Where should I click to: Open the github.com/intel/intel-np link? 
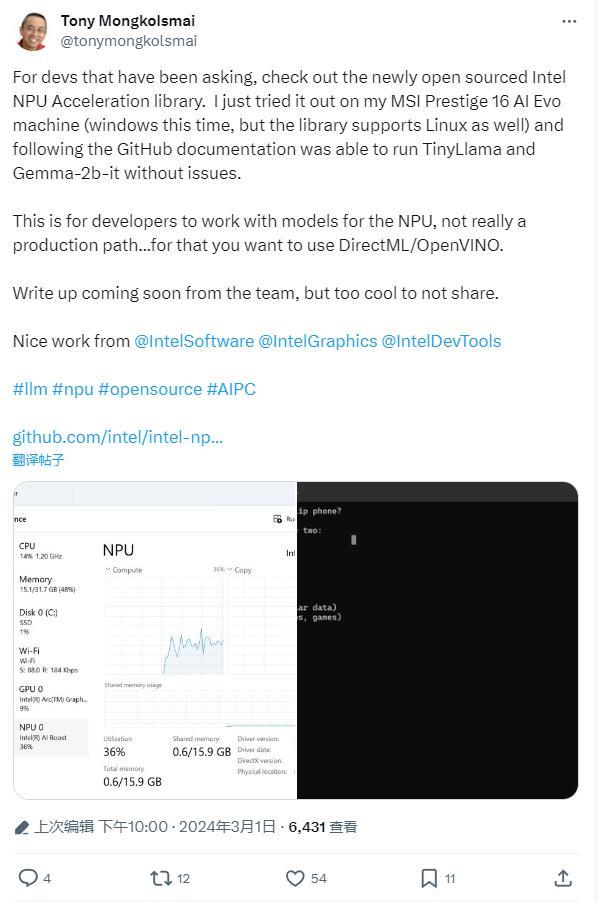[x=117, y=437]
